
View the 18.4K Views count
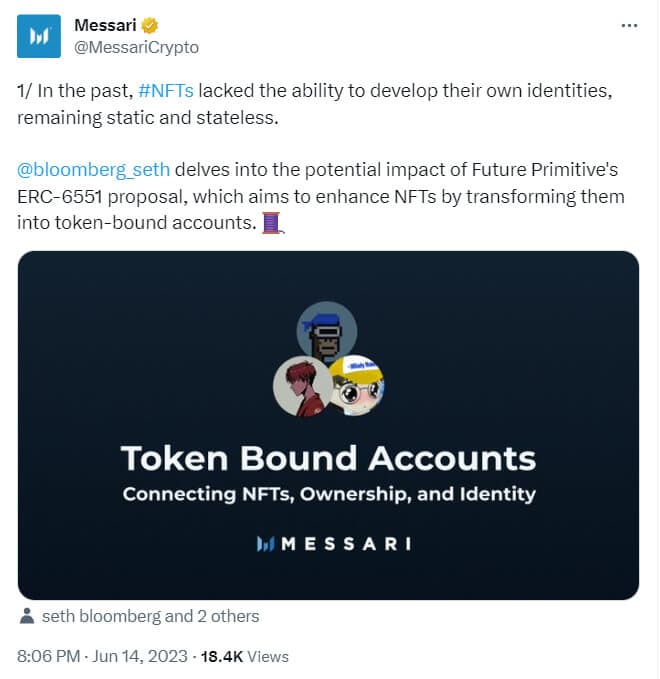[x=245, y=656]
